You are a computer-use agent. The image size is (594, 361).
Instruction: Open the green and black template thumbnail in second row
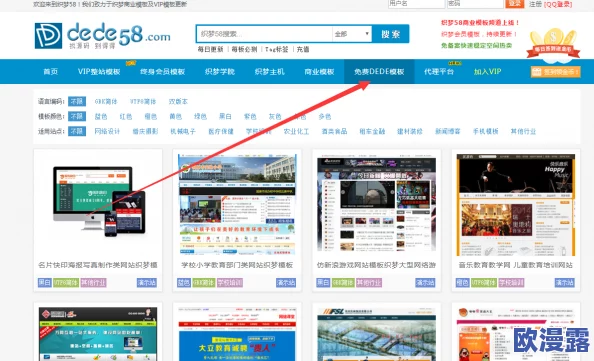pos(98,334)
